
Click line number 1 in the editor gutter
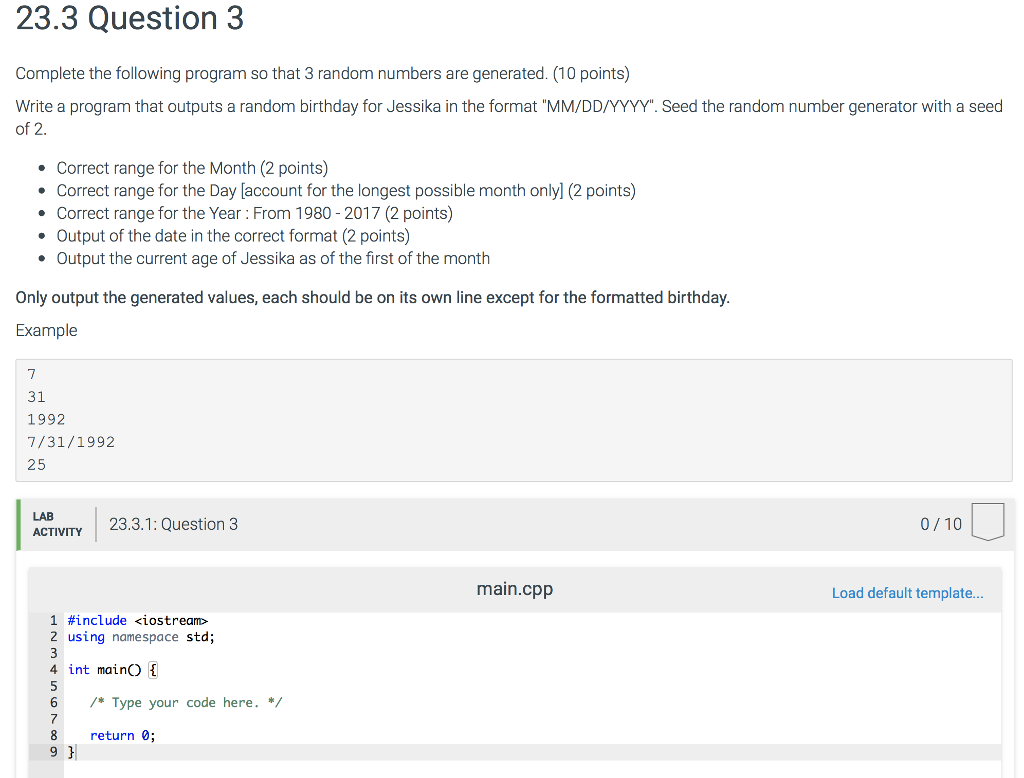coord(53,620)
